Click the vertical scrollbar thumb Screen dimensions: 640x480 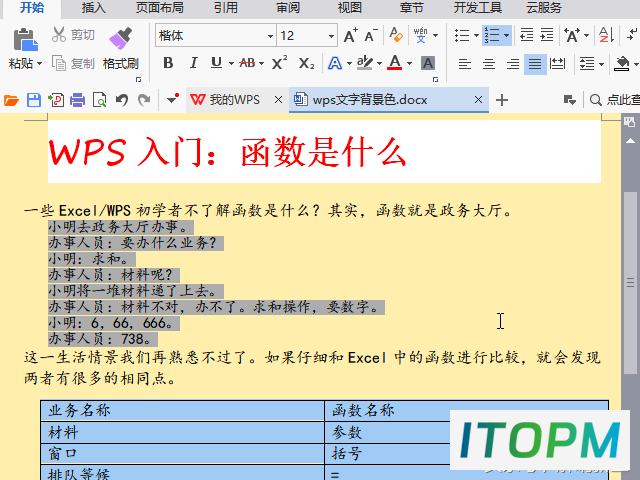pyautogui.click(x=631, y=282)
